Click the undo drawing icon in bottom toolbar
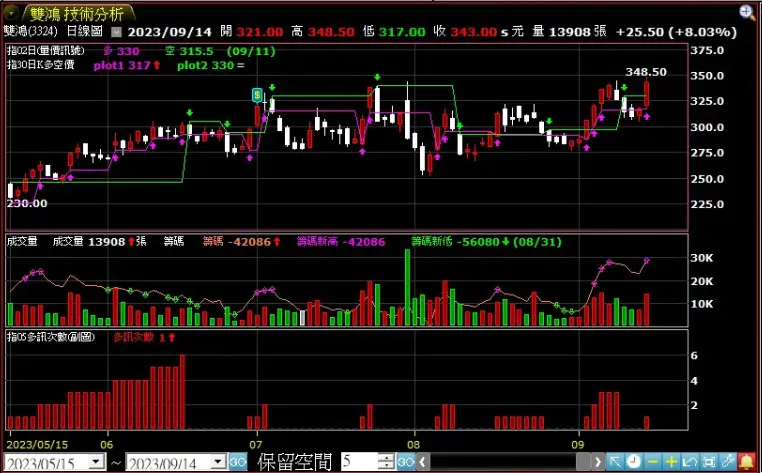The width and height of the screenshot is (762, 473). coord(690,461)
